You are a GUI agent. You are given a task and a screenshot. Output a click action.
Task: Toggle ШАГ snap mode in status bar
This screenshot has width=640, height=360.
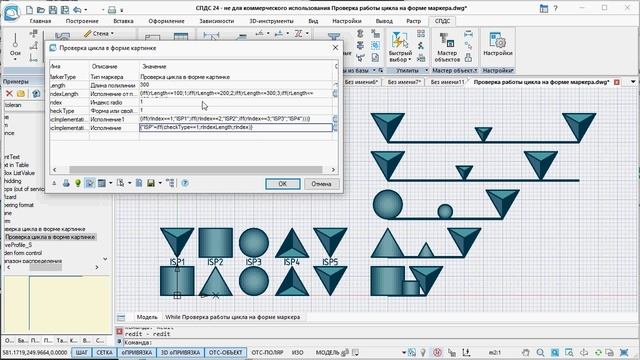pos(82,352)
